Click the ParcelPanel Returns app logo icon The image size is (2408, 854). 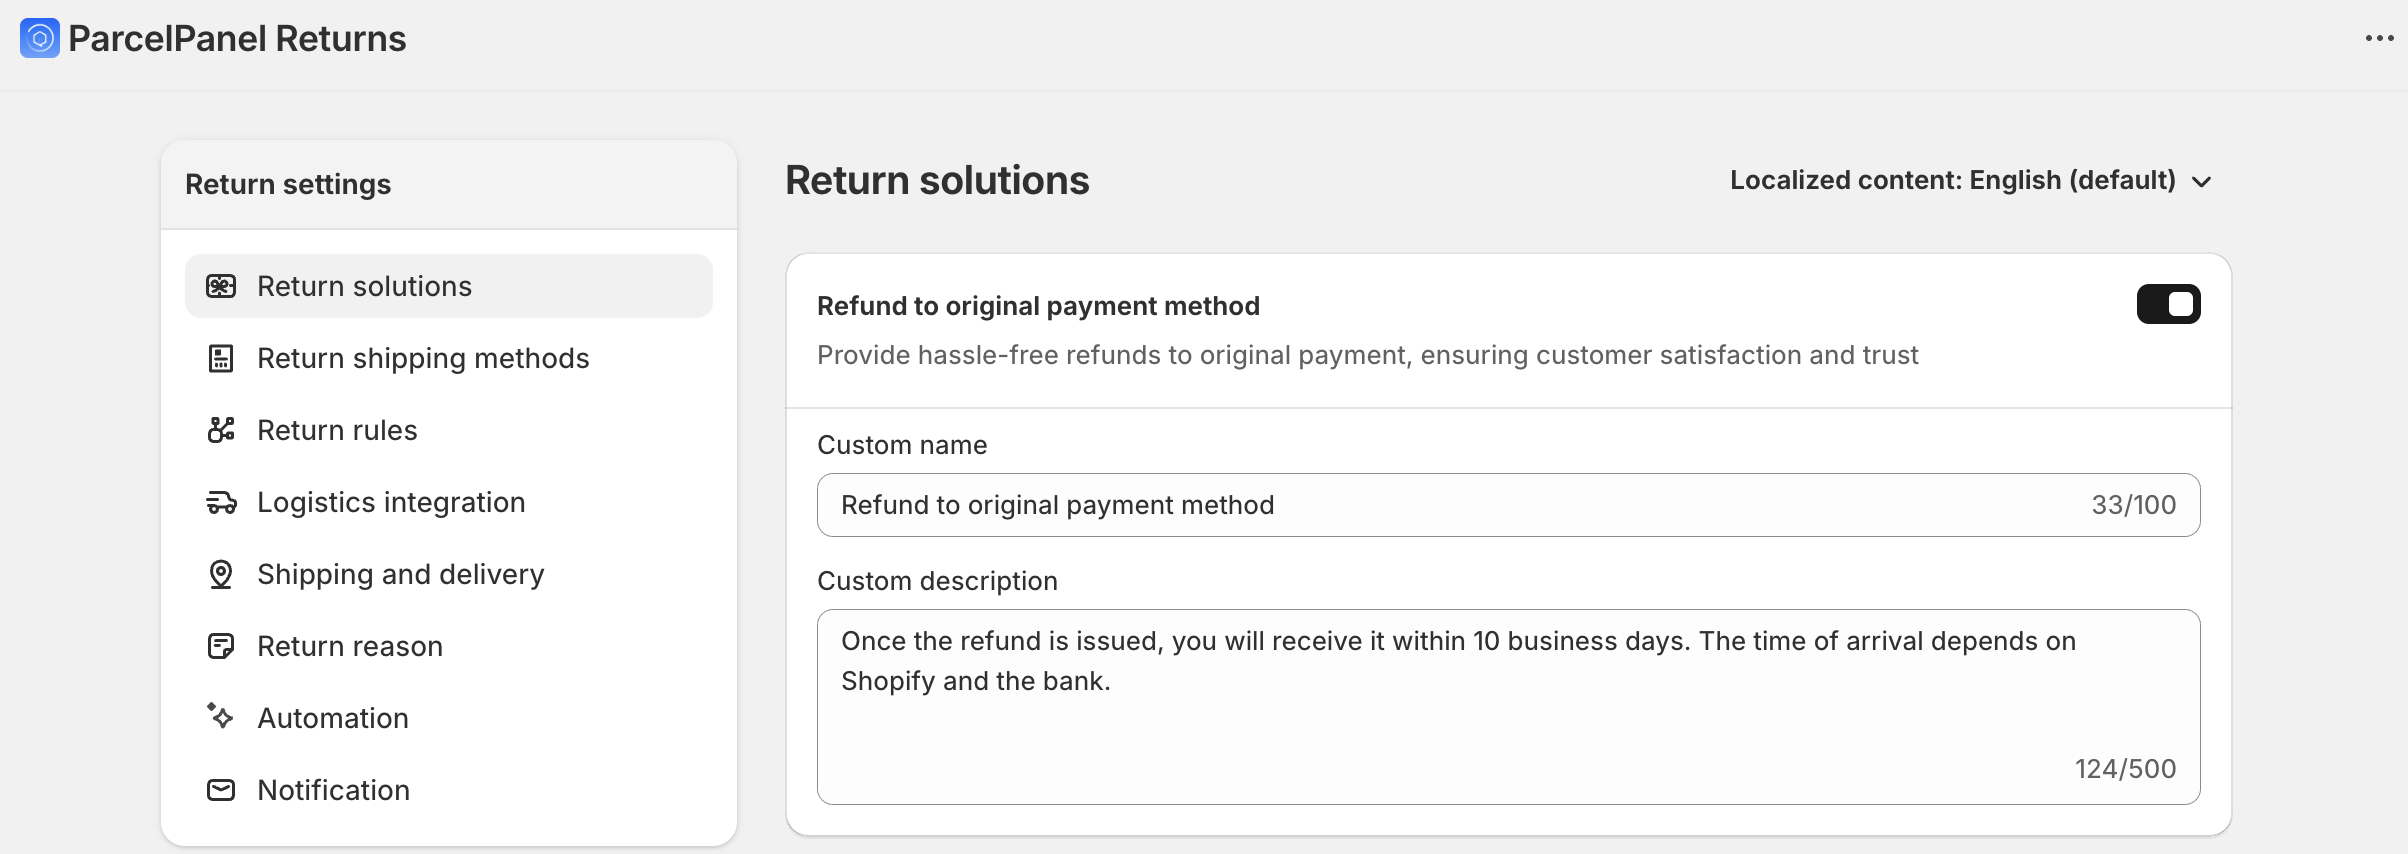pyautogui.click(x=40, y=39)
